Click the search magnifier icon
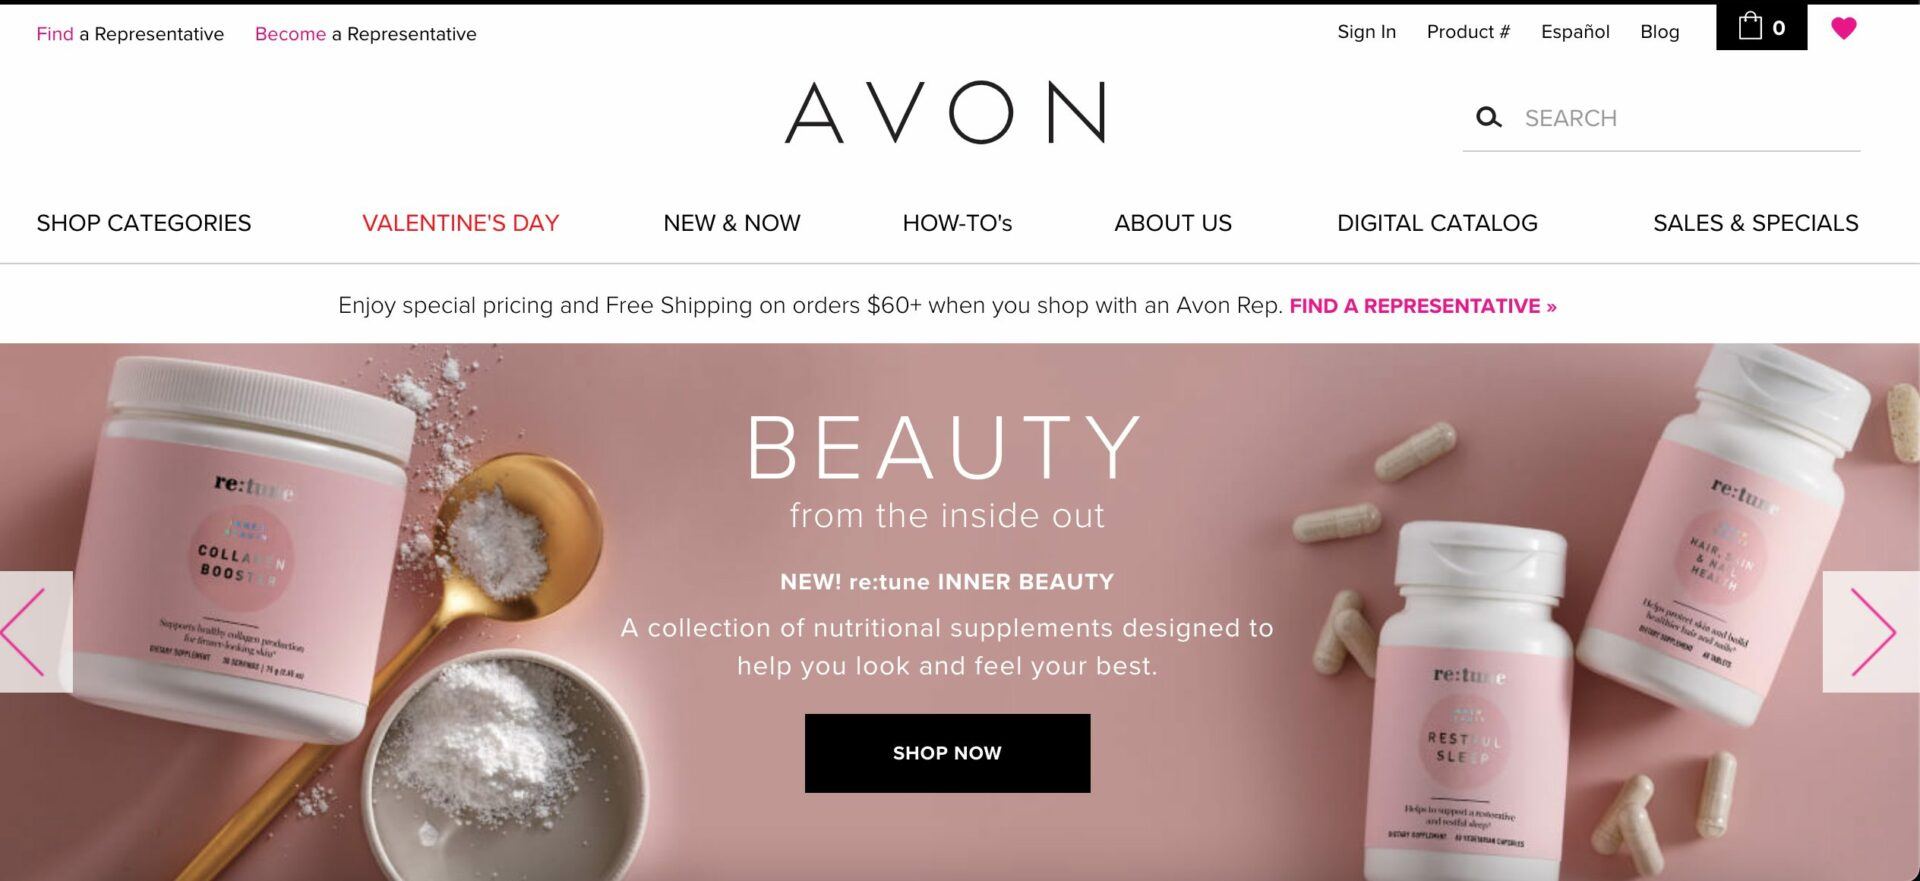The image size is (1920, 881). pos(1488,118)
